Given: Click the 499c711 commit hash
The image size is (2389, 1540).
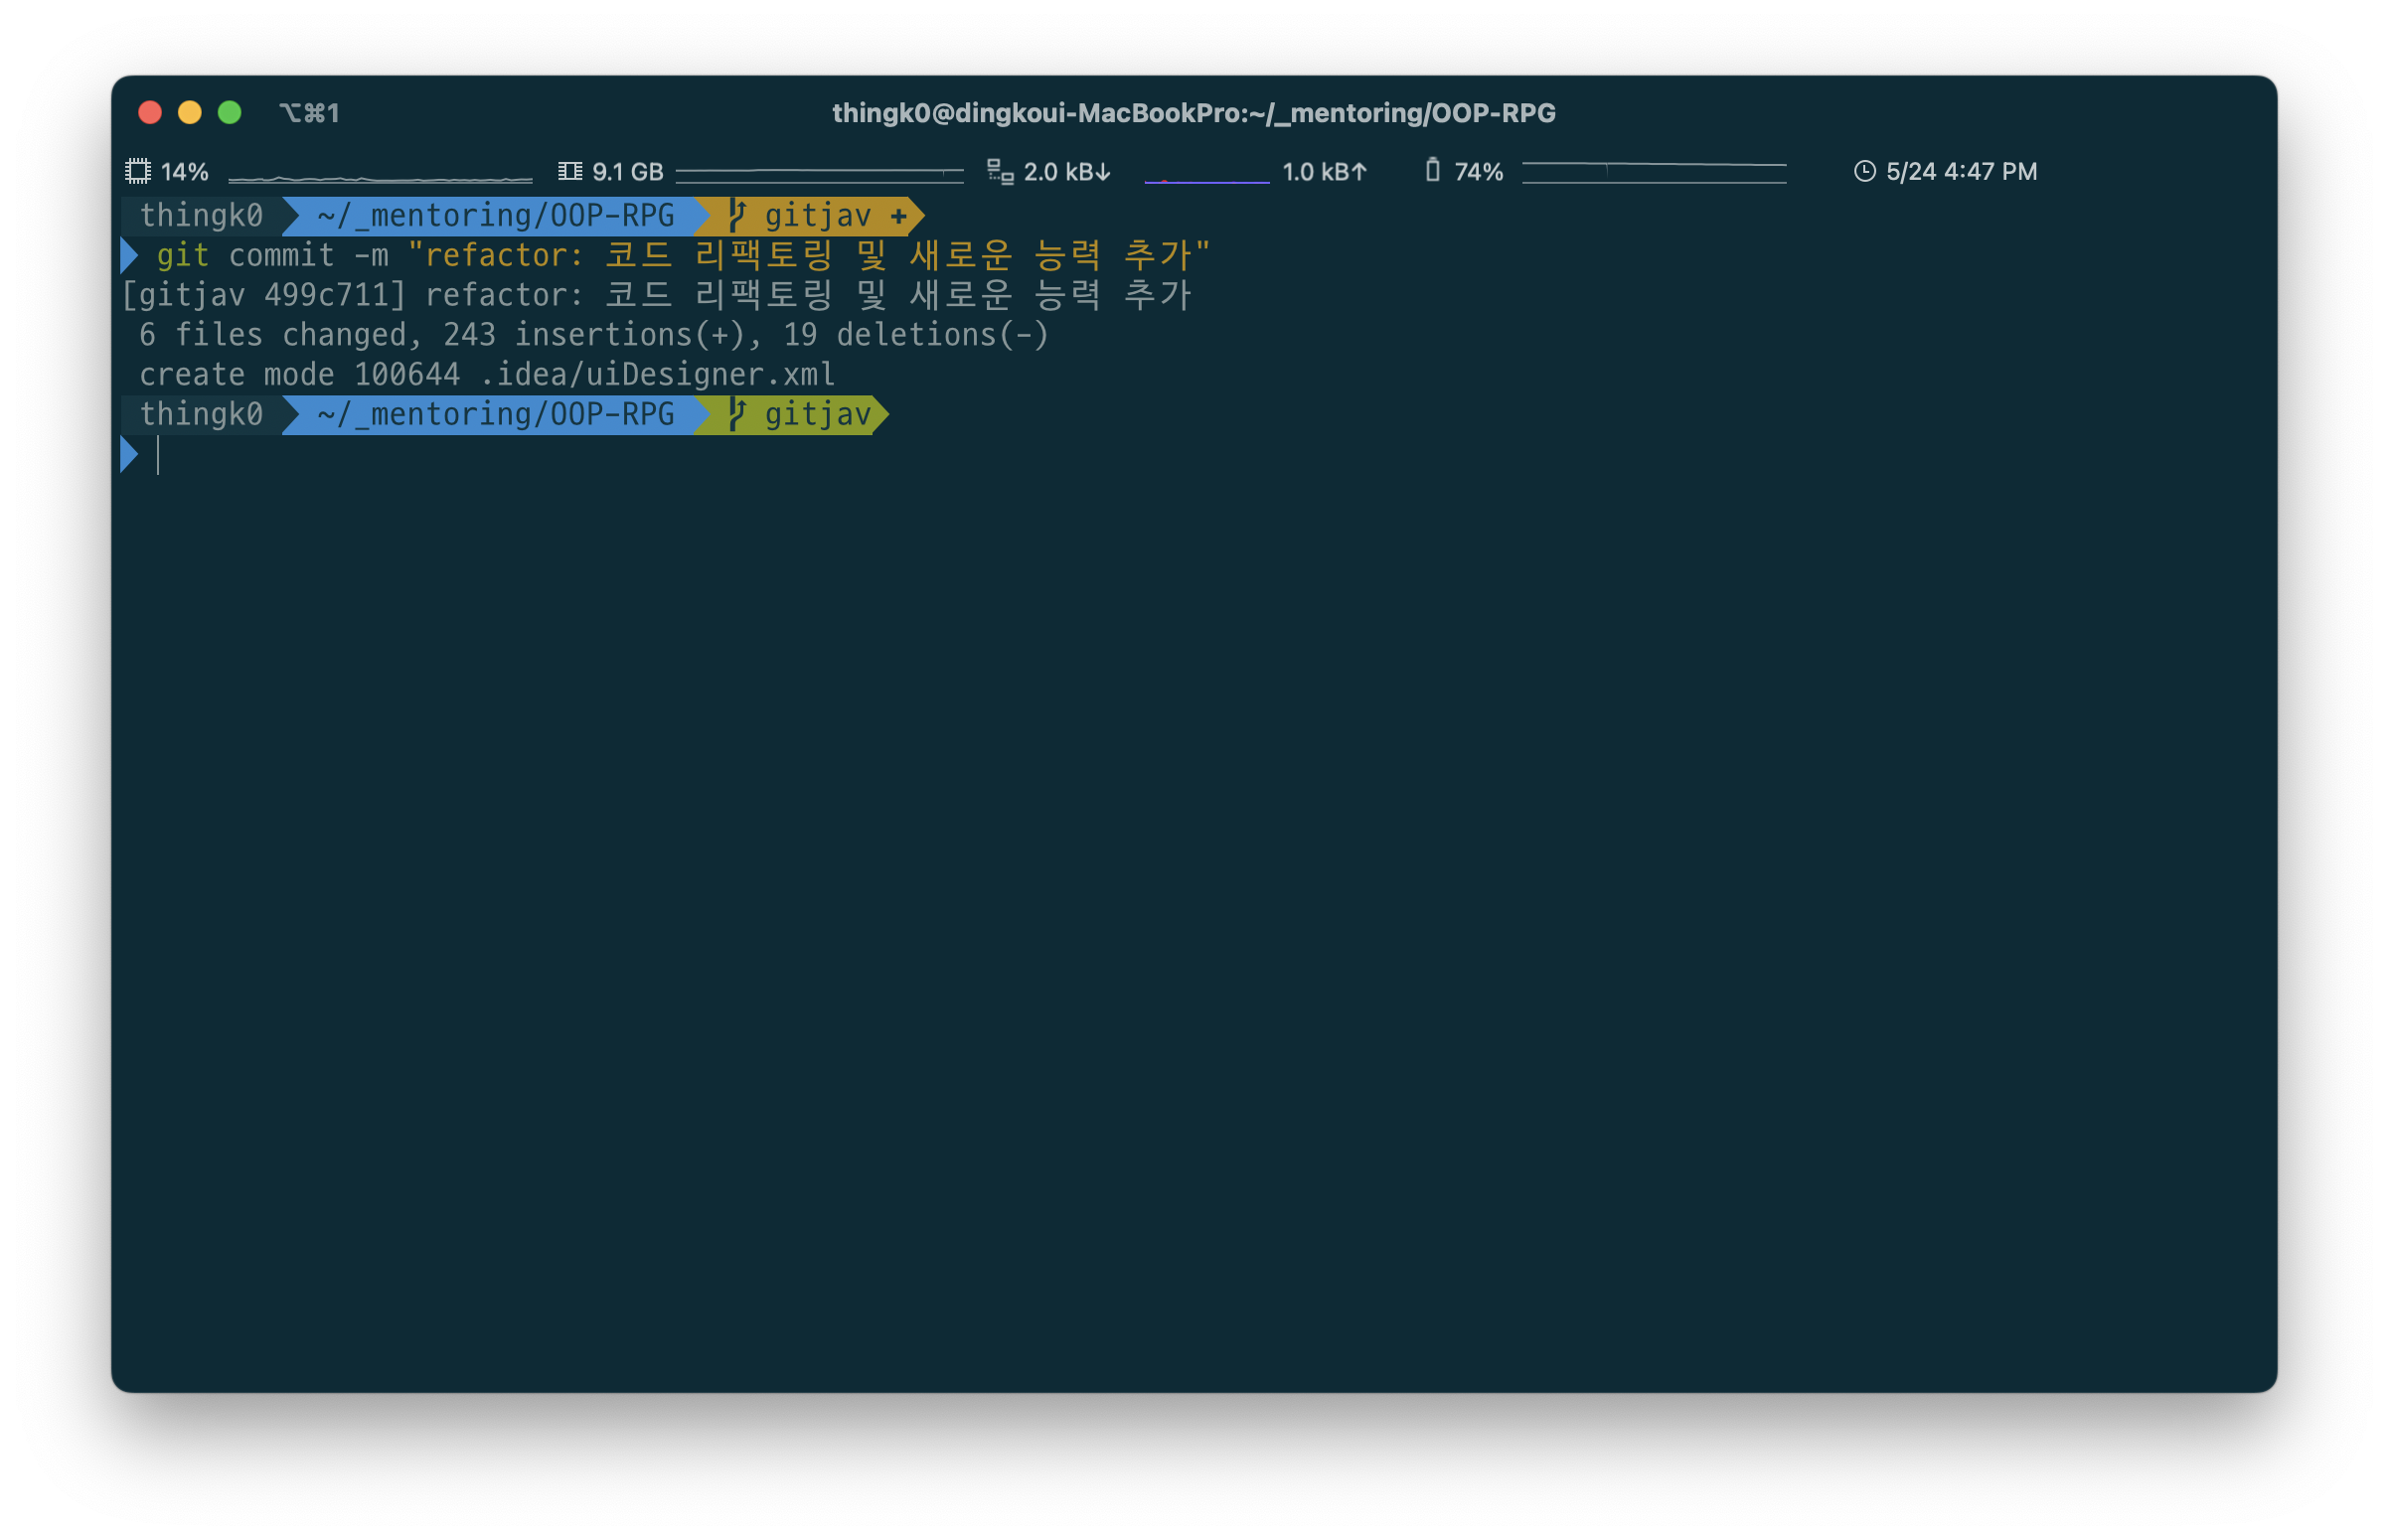Looking at the screenshot, I should 325,295.
